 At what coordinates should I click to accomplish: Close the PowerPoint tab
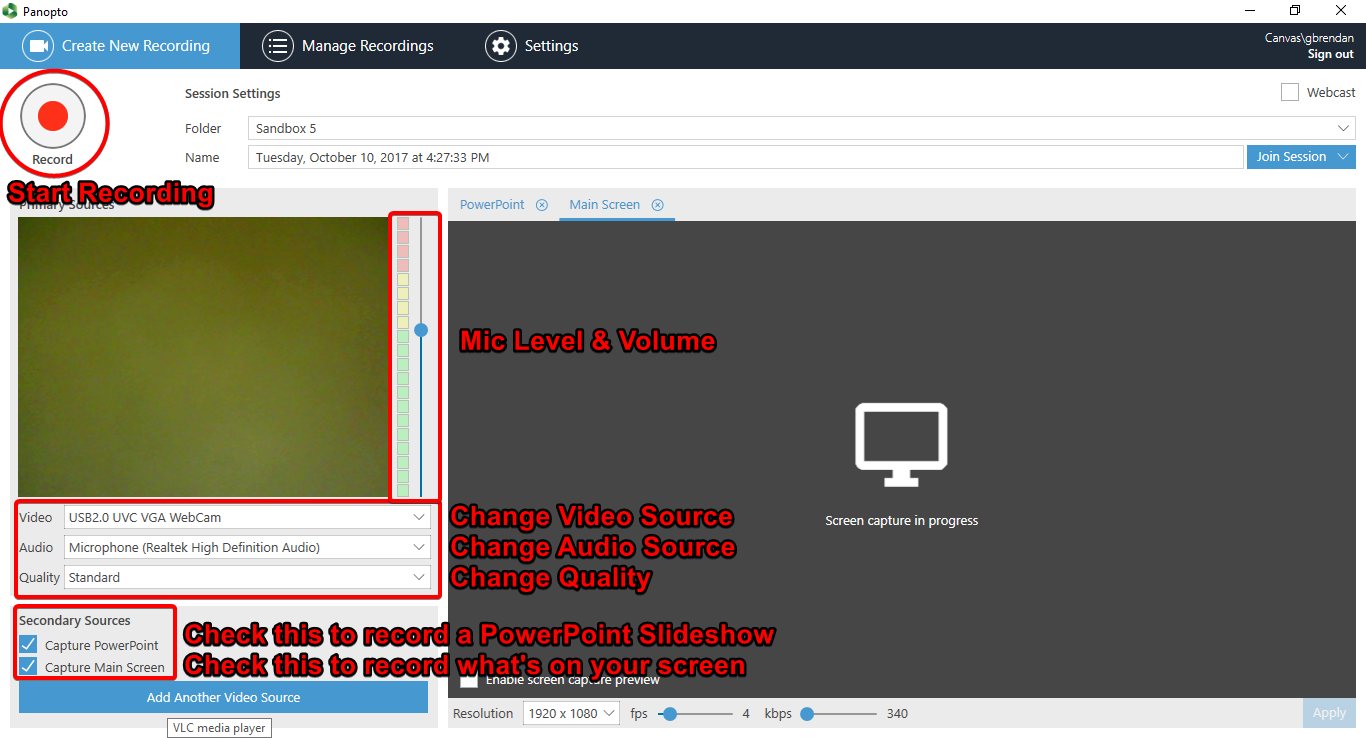pos(542,205)
